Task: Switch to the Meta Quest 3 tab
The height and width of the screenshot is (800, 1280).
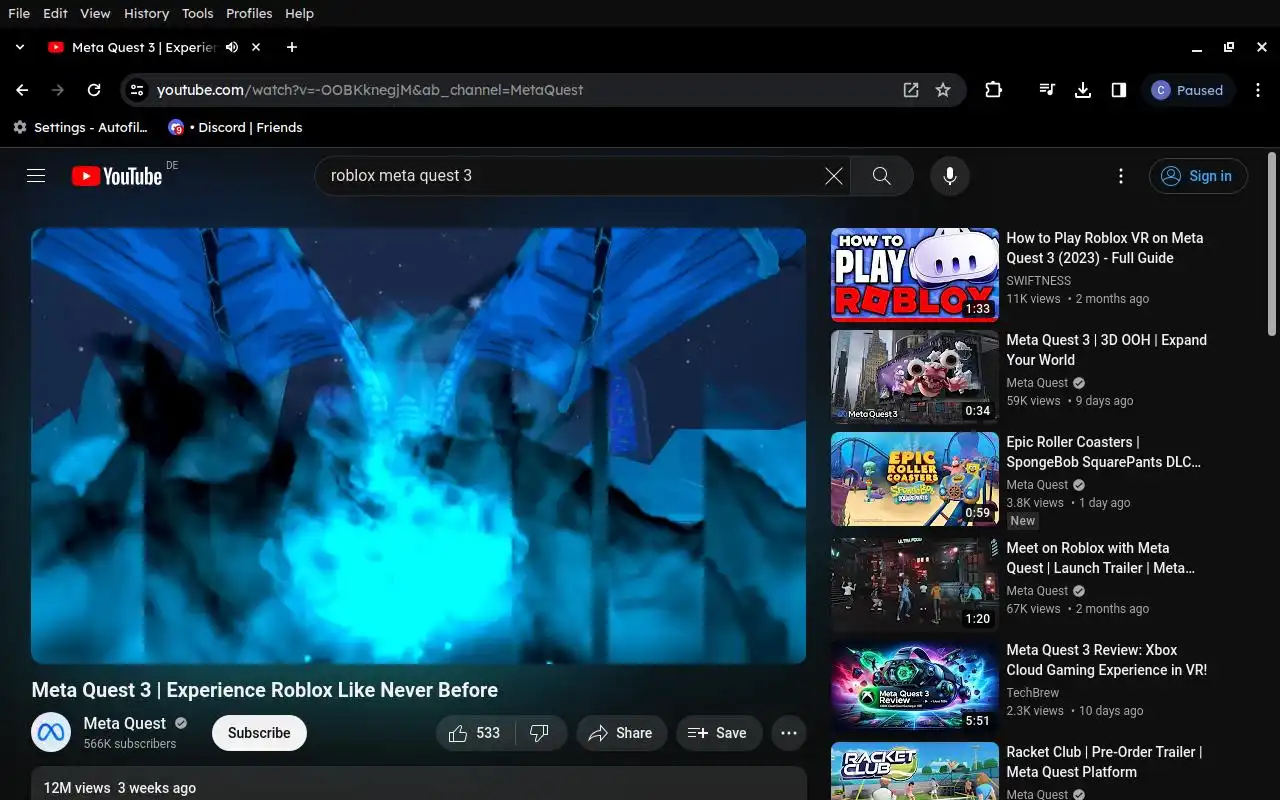Action: (x=144, y=47)
